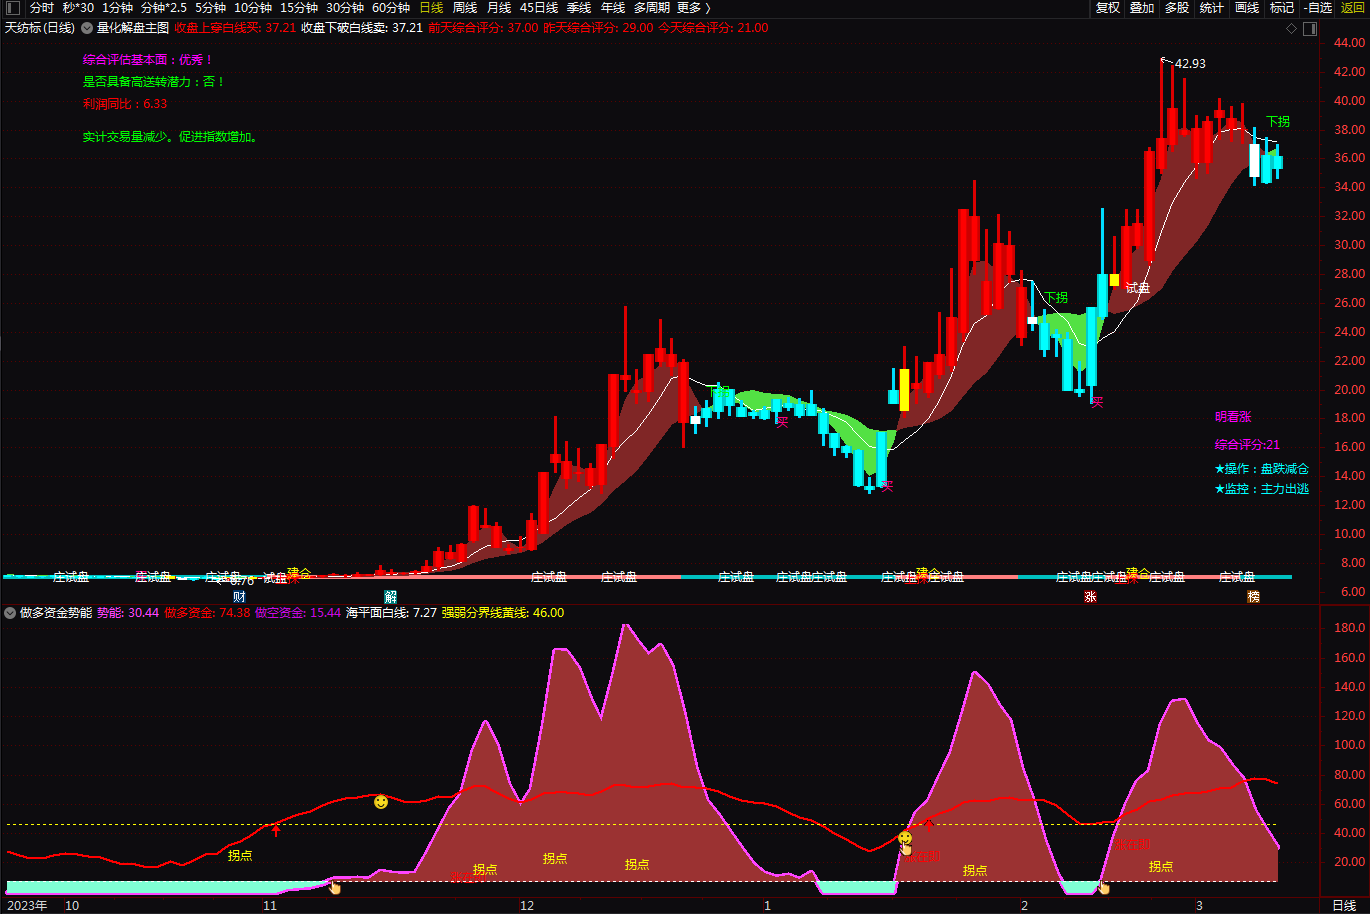Click the ★监控：主力出逃 label
Image resolution: width=1370 pixels, height=914 pixels.
click(x=1261, y=489)
